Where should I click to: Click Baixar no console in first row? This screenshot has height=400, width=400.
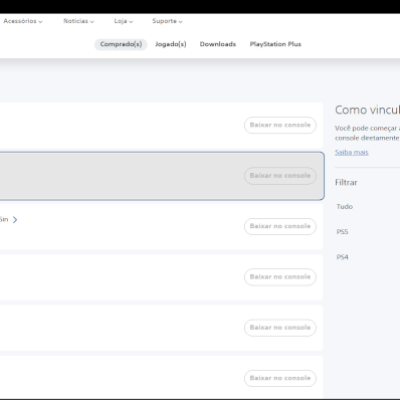coord(280,125)
